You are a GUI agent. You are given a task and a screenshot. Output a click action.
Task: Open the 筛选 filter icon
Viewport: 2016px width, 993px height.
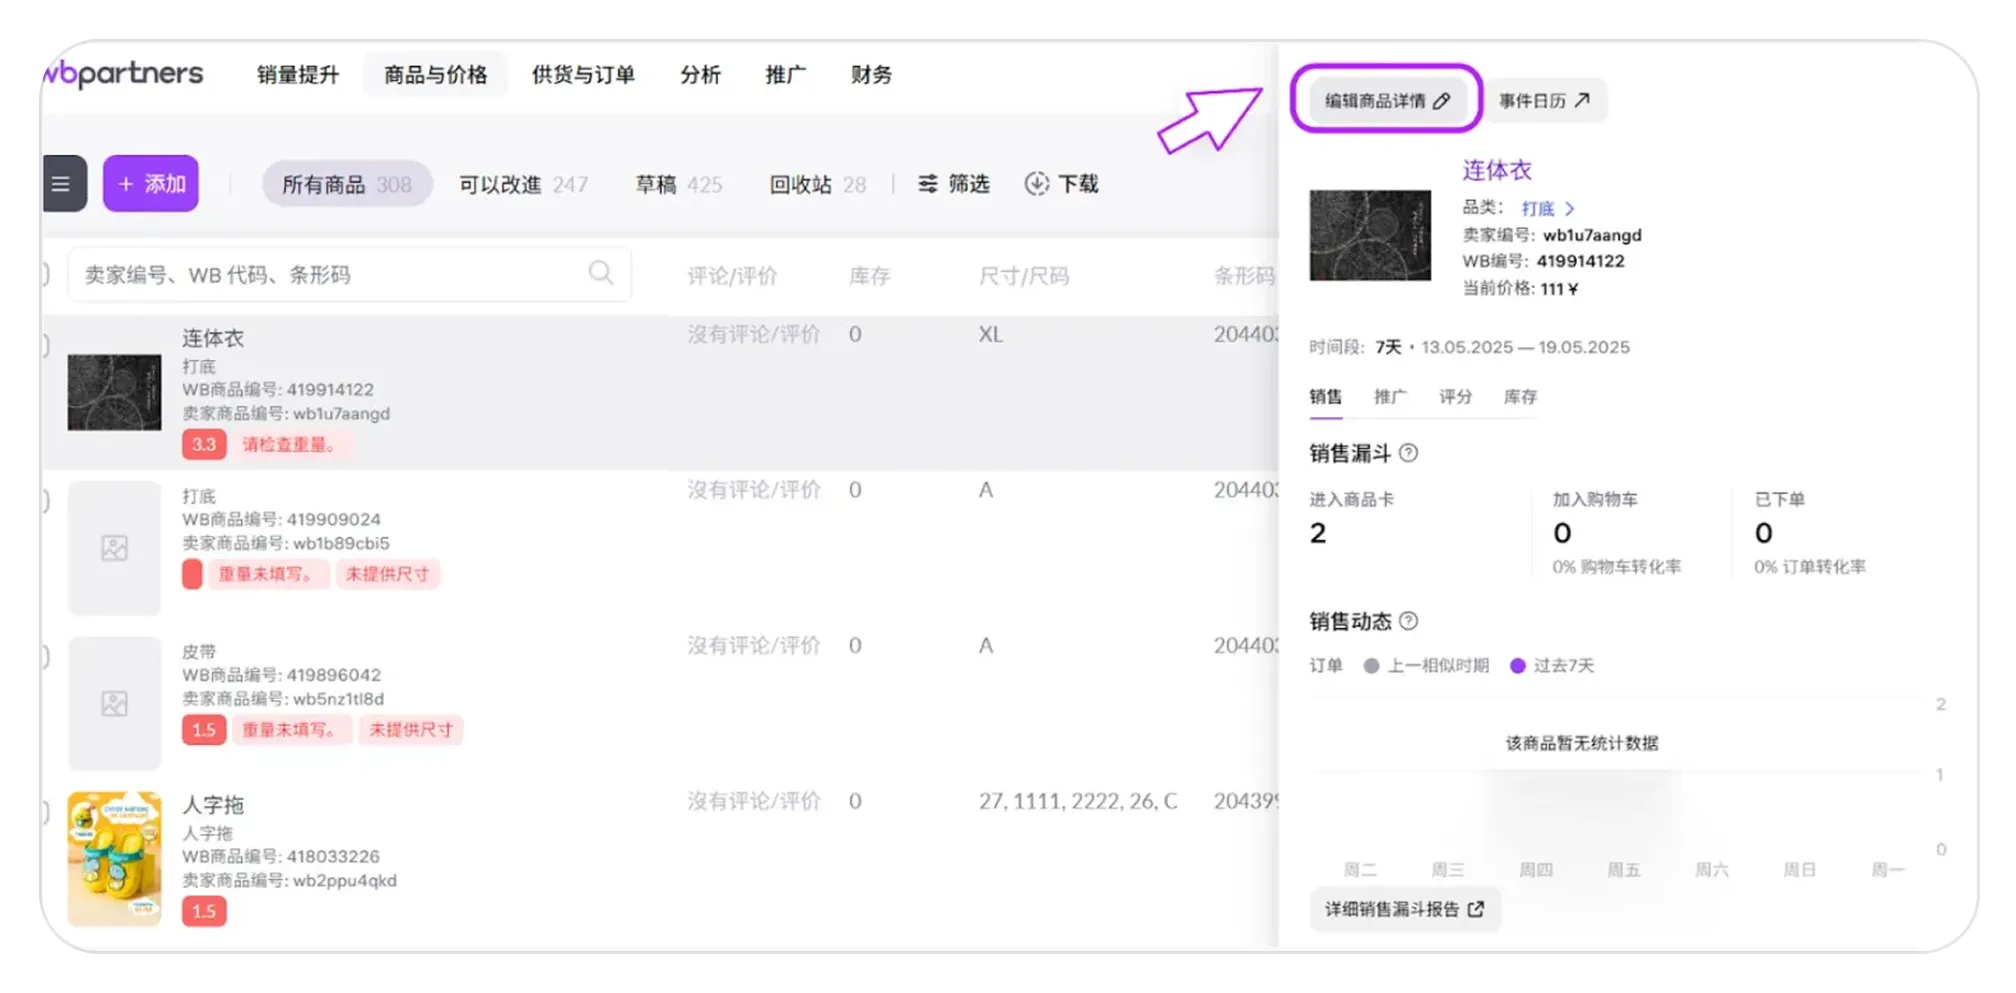pyautogui.click(x=928, y=184)
